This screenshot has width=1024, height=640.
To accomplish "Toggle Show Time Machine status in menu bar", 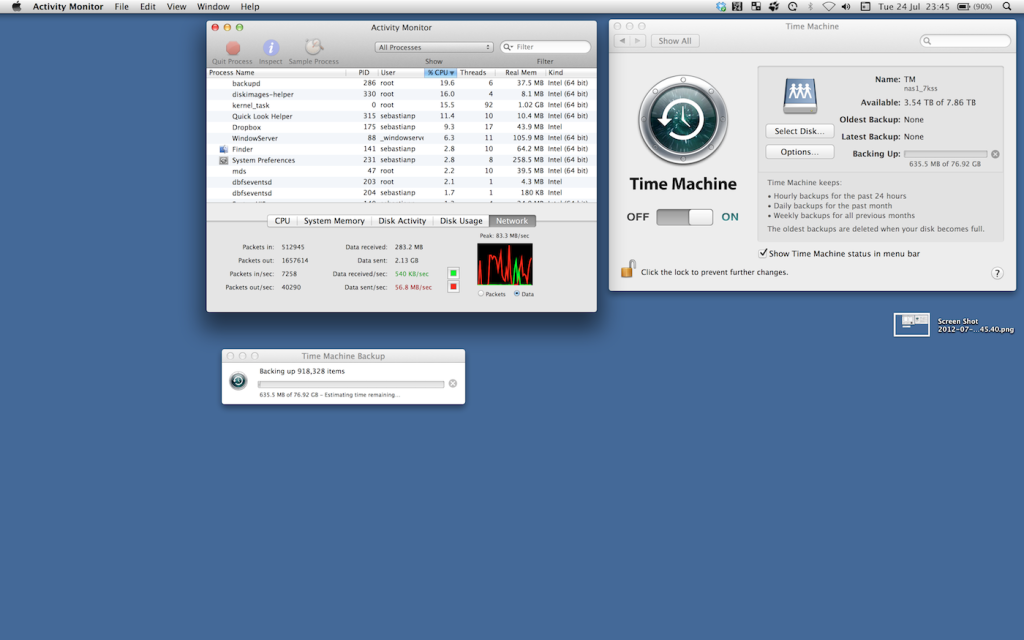I will tap(762, 253).
